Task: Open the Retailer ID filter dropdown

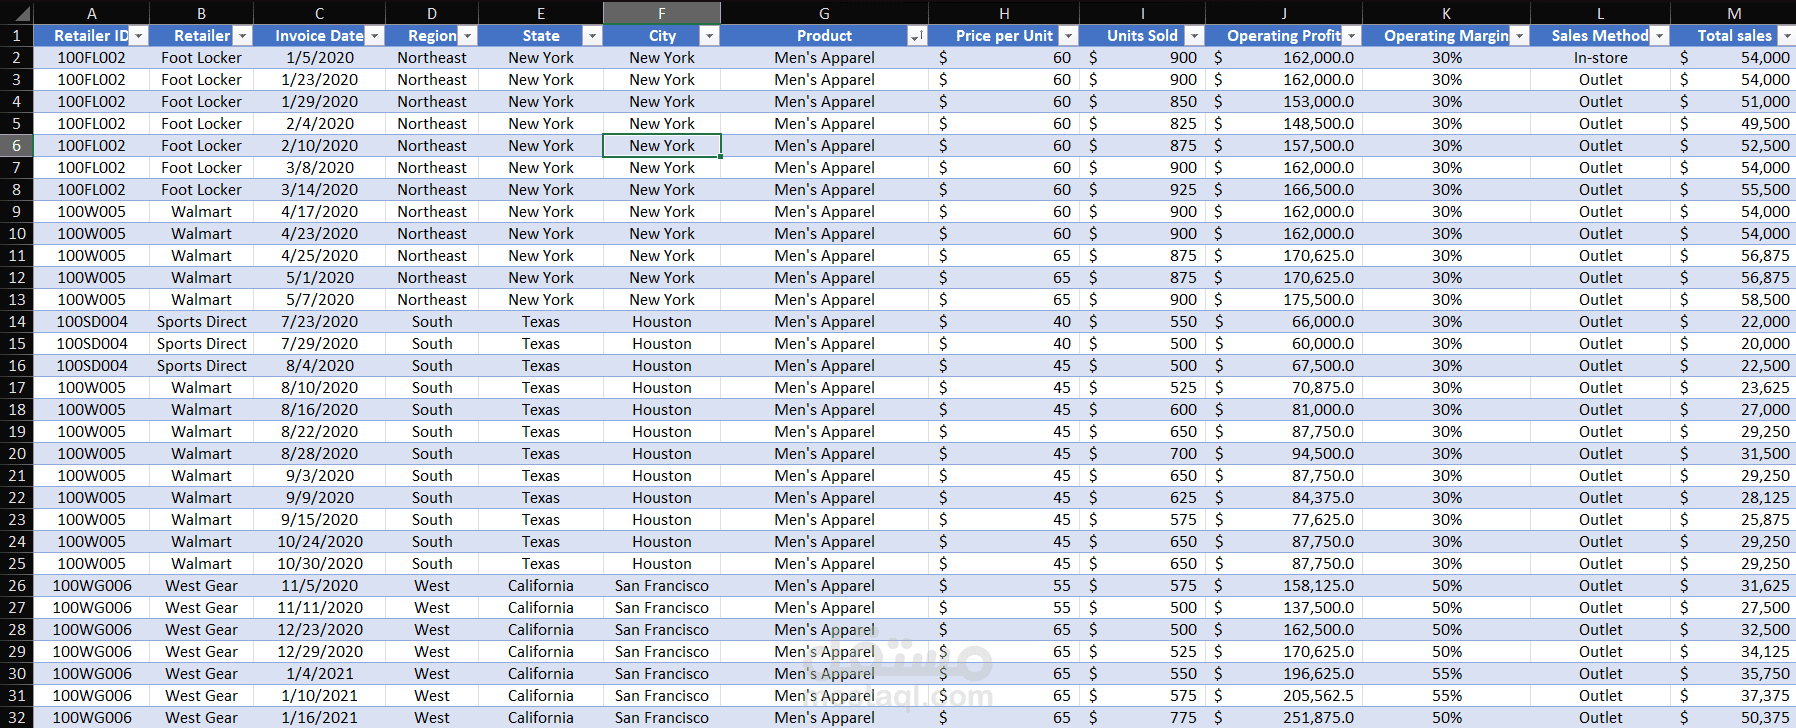Action: point(139,36)
